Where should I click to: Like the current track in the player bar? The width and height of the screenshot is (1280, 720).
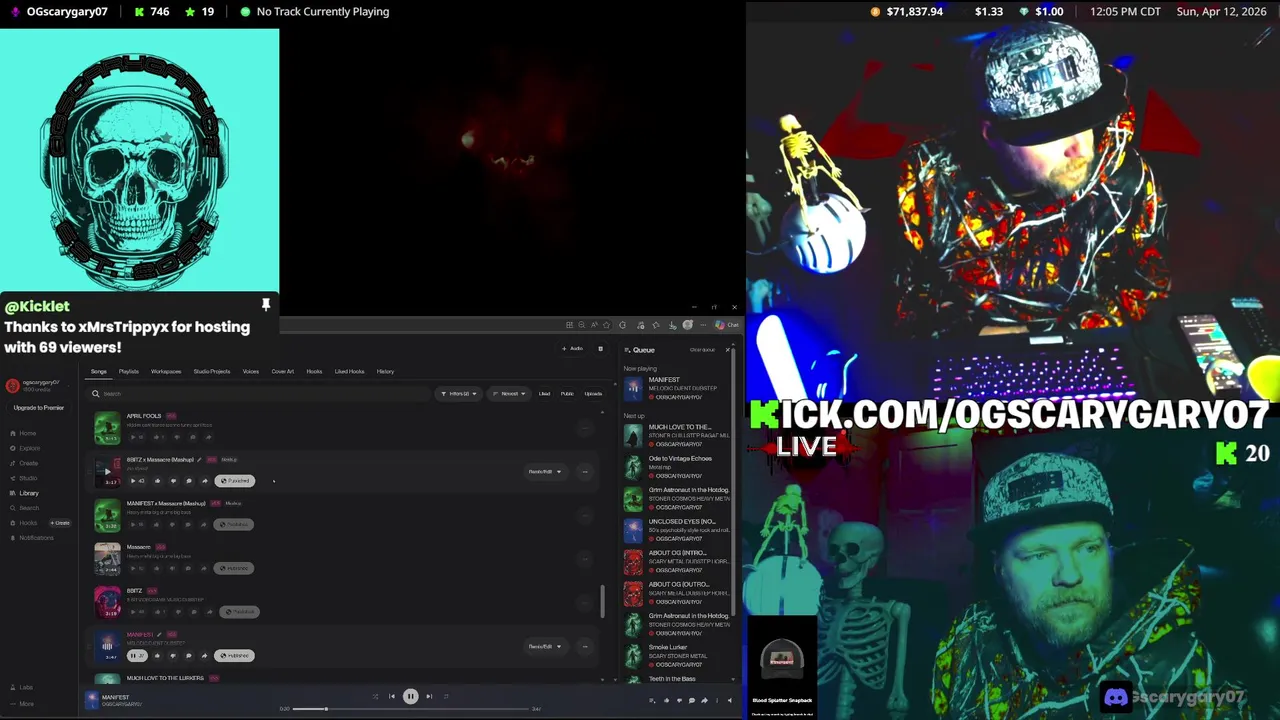[666, 700]
